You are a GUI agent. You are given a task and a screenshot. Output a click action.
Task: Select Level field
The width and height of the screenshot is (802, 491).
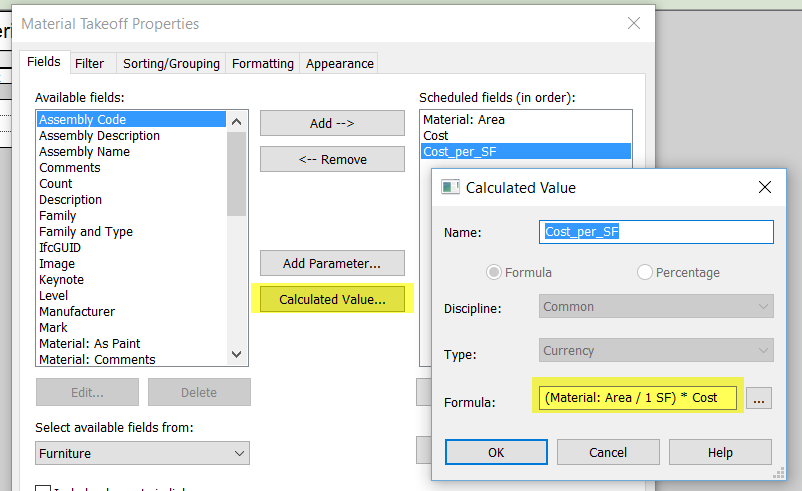point(132,295)
